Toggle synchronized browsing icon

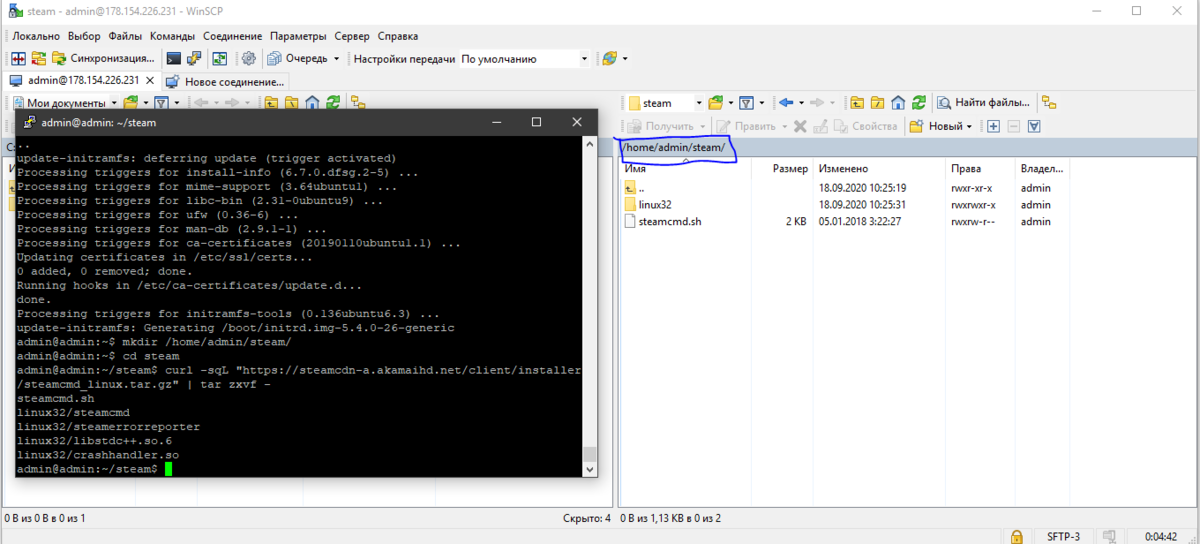click(219, 59)
